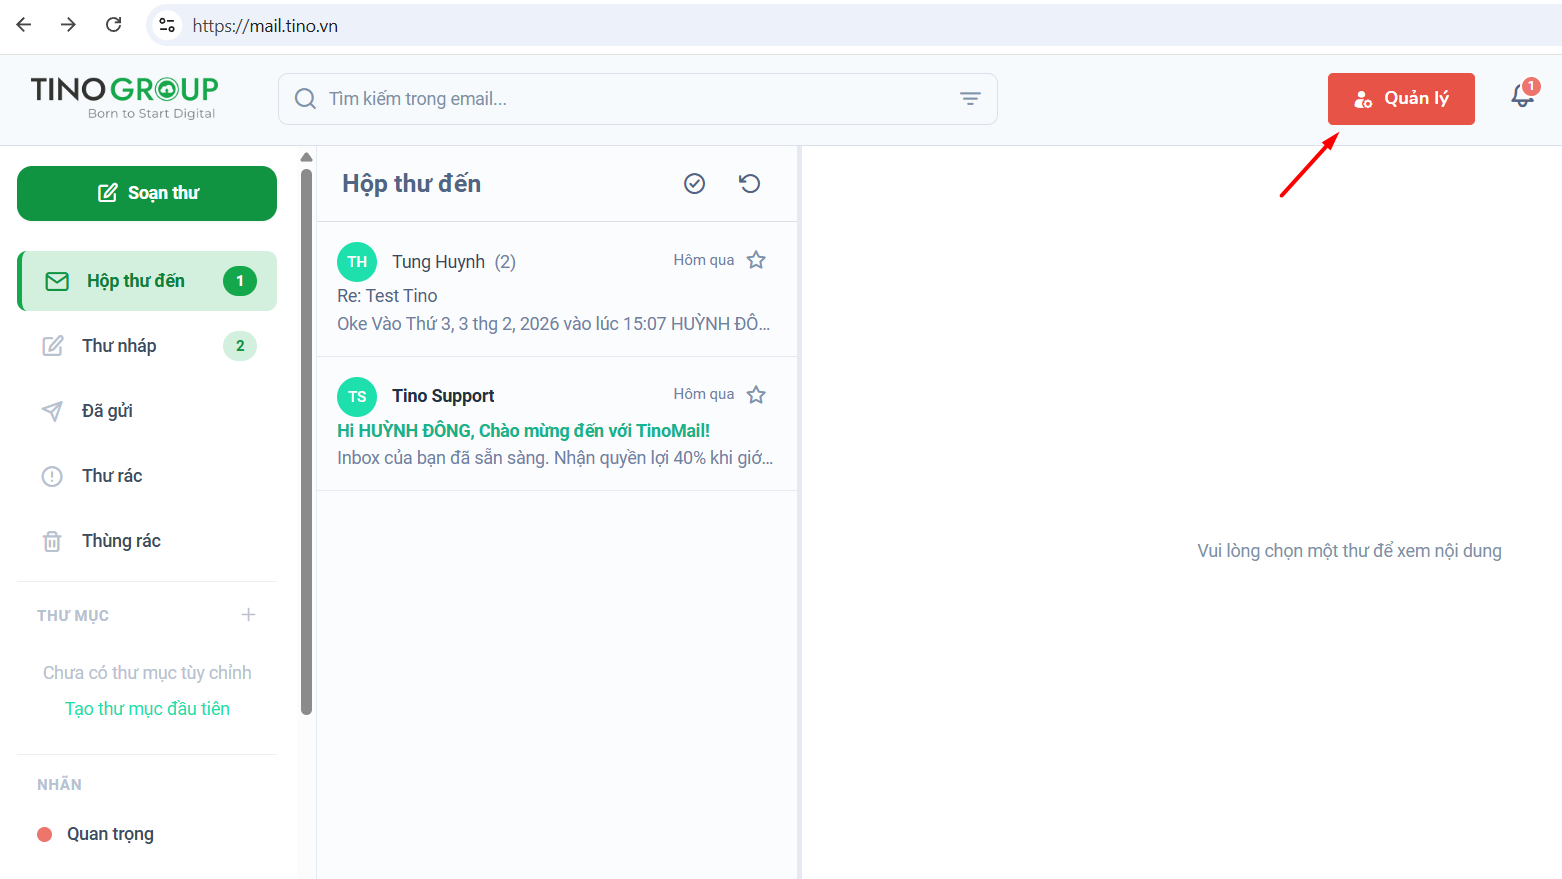The height and width of the screenshot is (879, 1562).
Task: Star the Tino Support email
Action: click(x=756, y=395)
